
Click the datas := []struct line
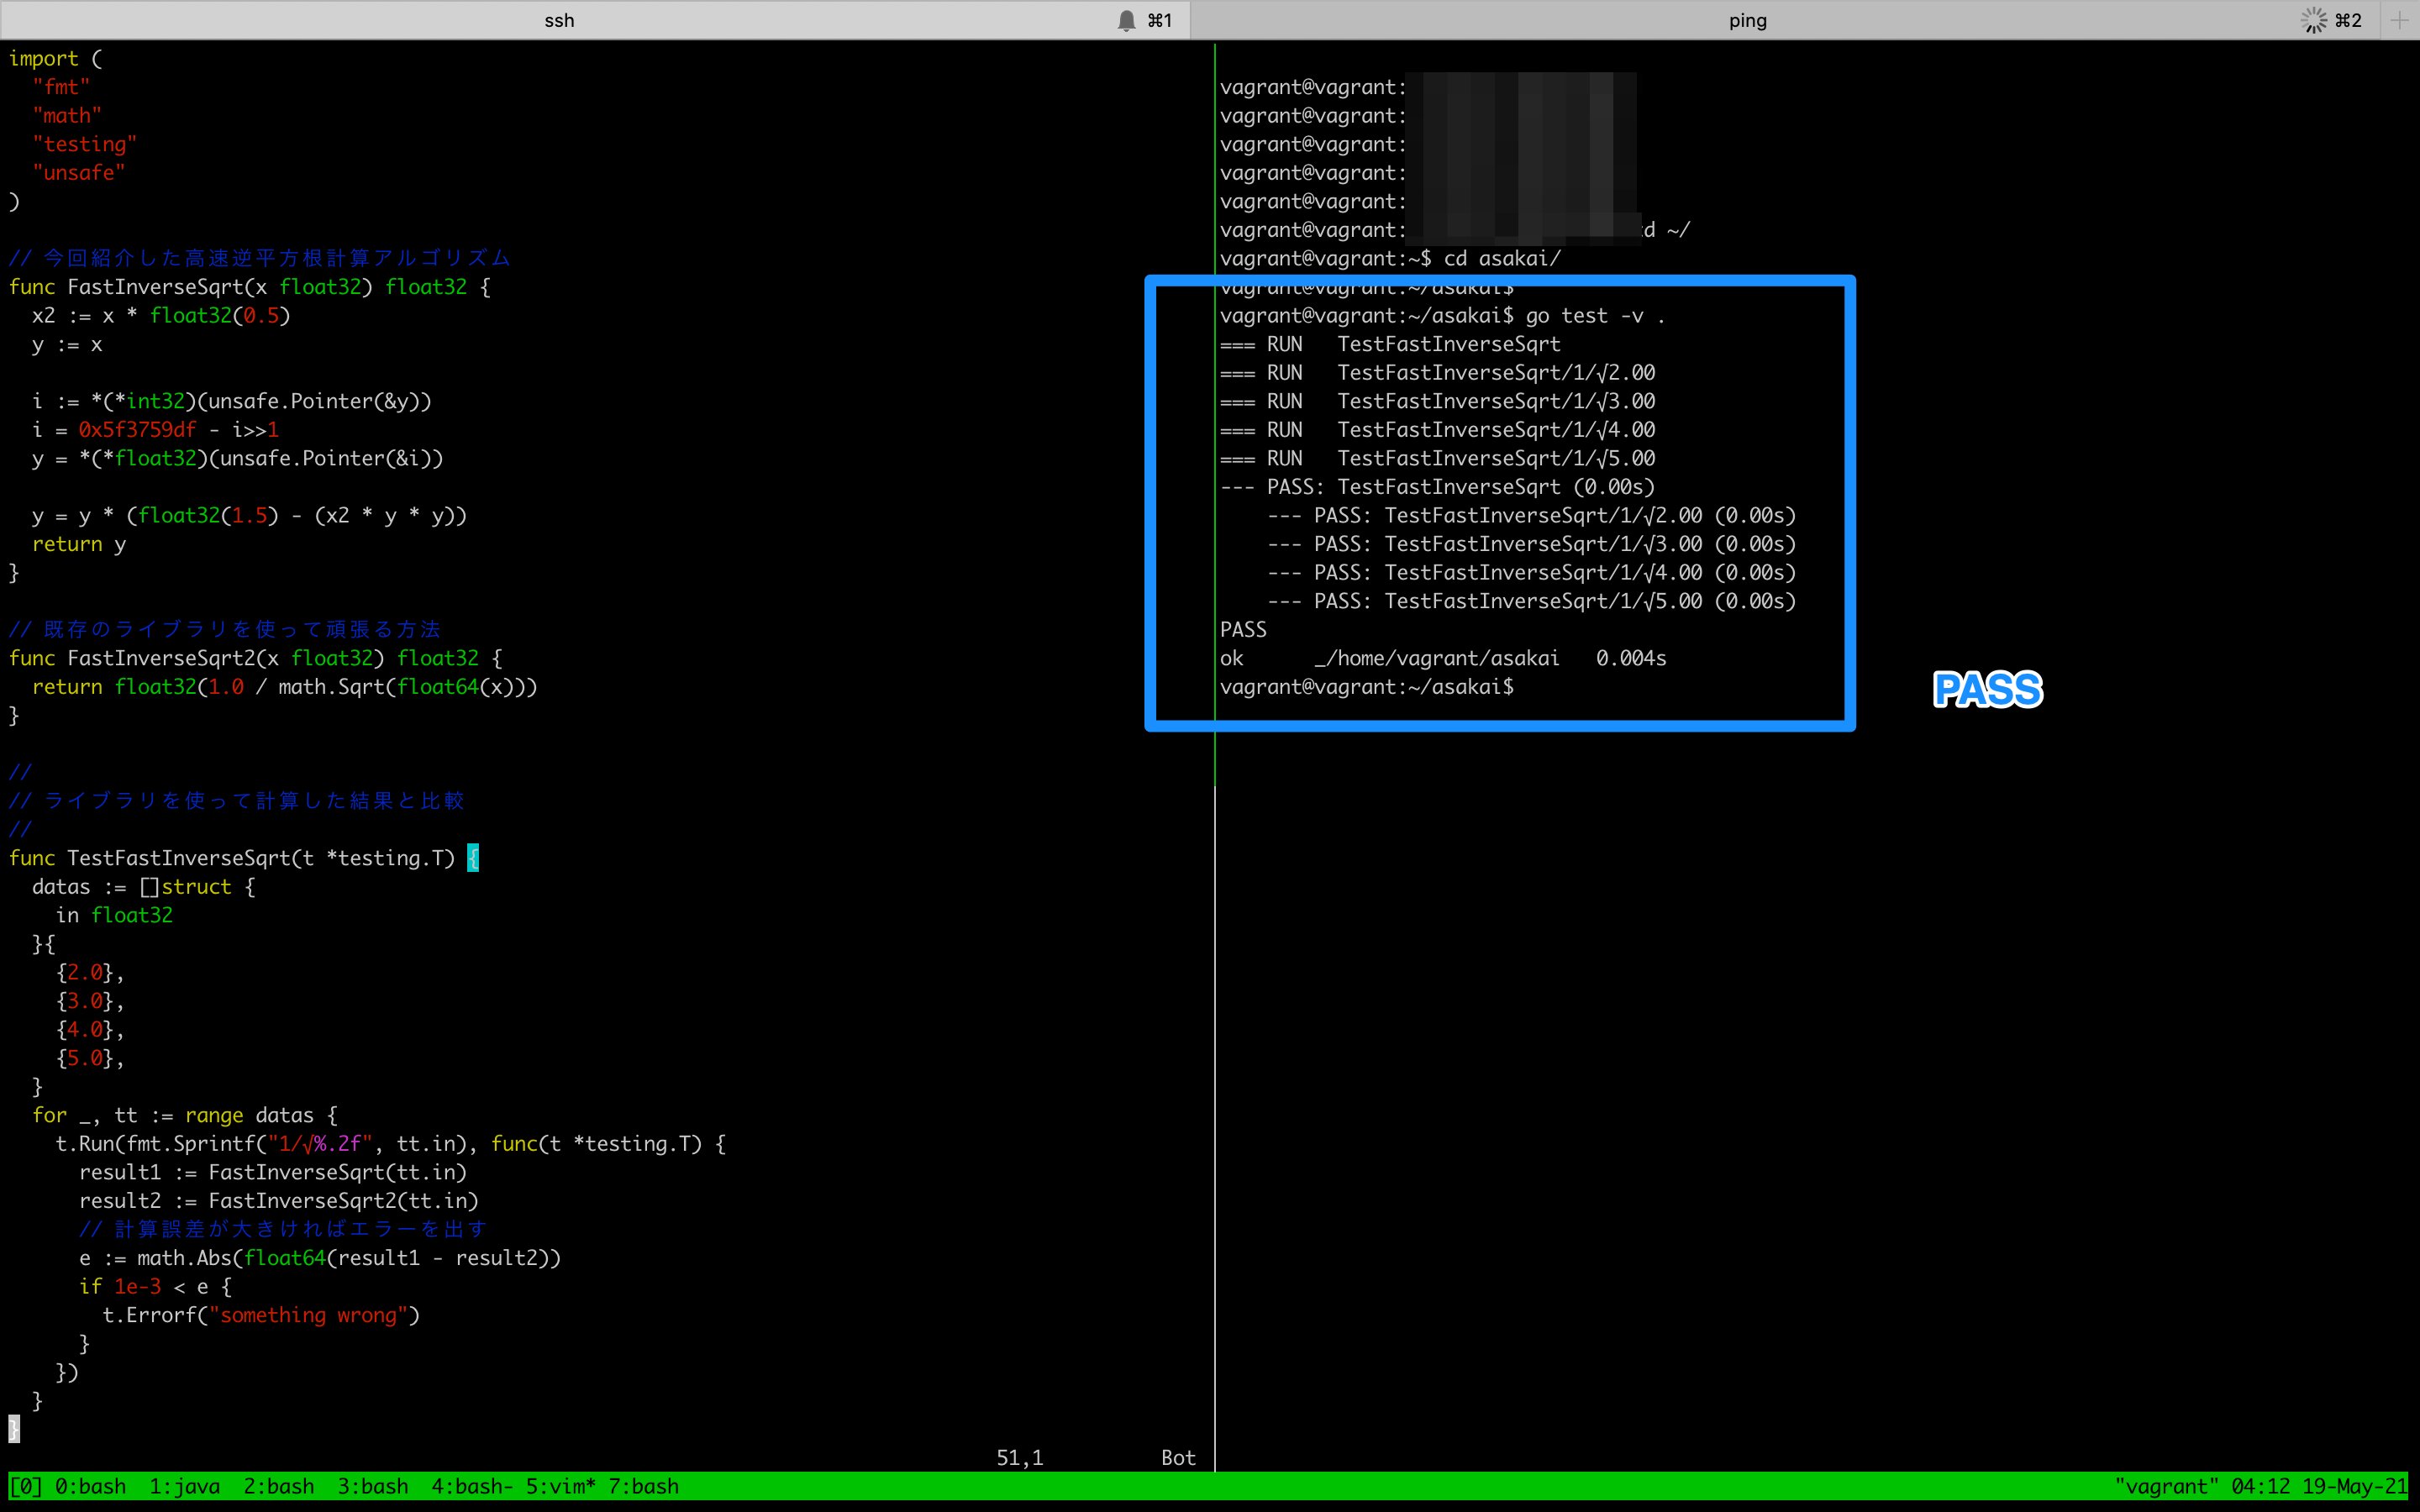point(144,887)
